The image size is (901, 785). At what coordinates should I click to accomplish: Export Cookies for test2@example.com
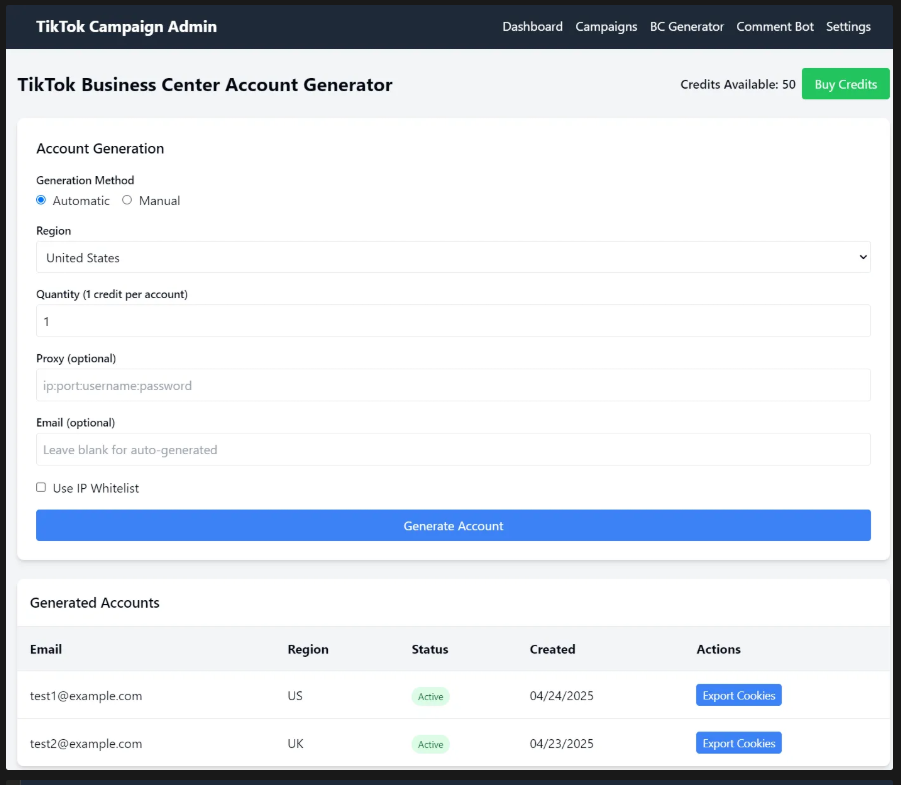coord(738,743)
